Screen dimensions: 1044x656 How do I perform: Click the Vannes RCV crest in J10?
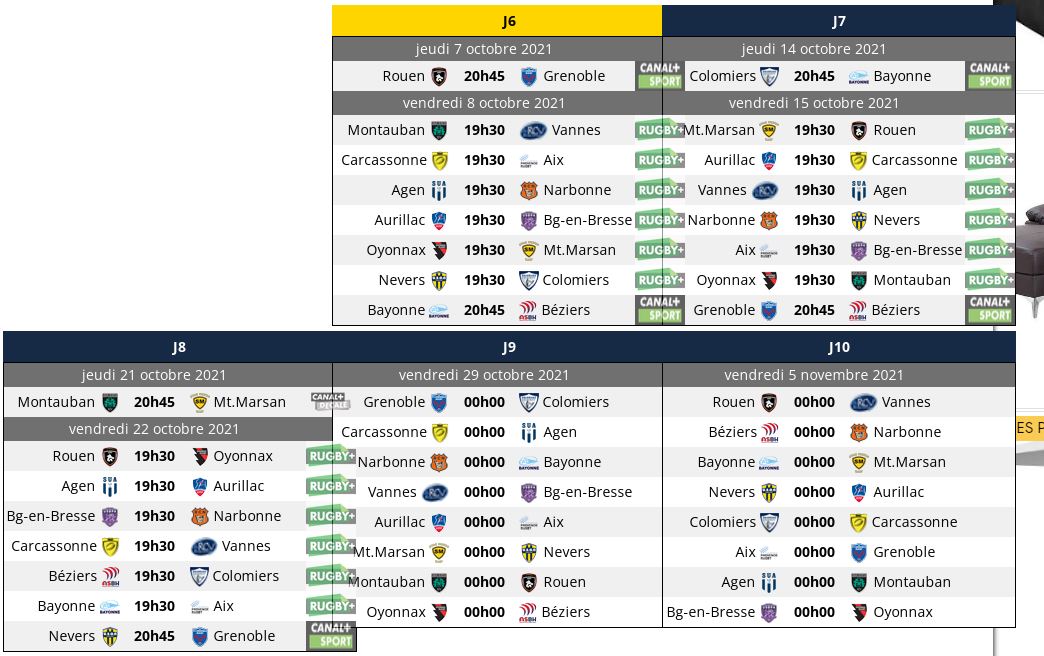tap(863, 402)
